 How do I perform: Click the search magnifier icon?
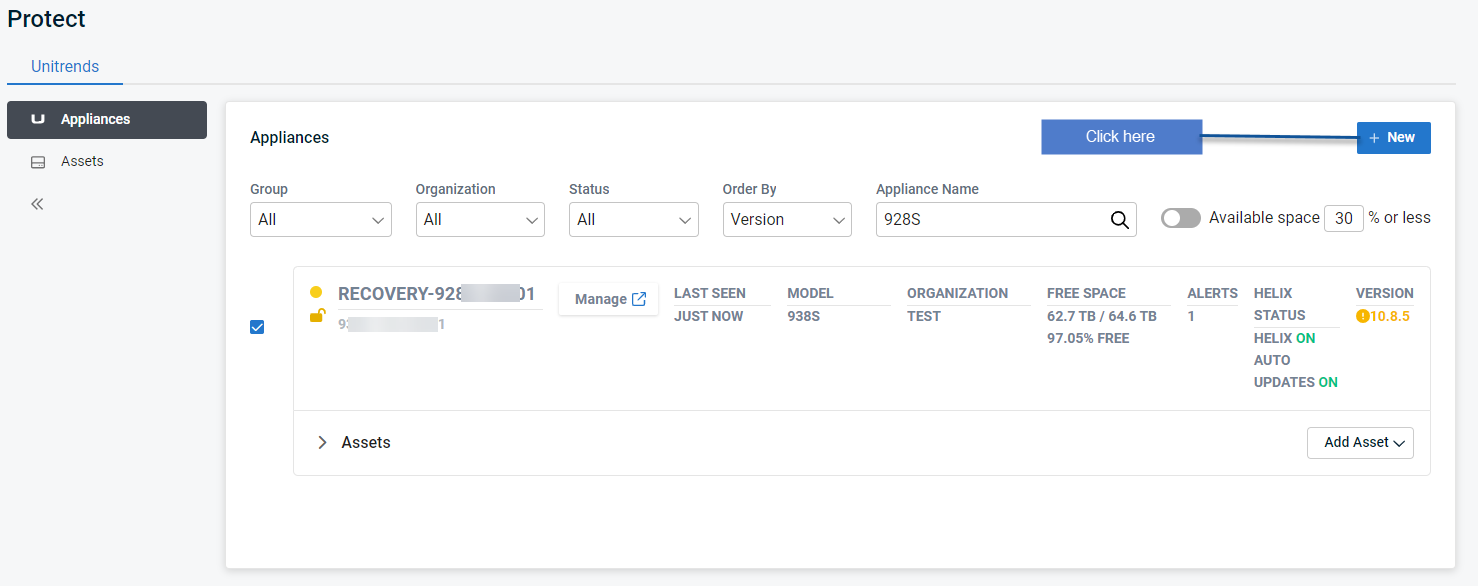1120,220
